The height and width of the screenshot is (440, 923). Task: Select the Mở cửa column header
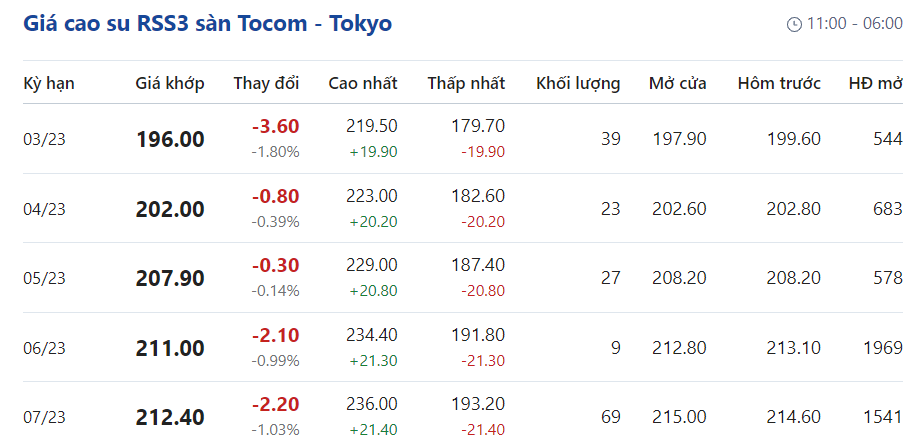pos(677,84)
